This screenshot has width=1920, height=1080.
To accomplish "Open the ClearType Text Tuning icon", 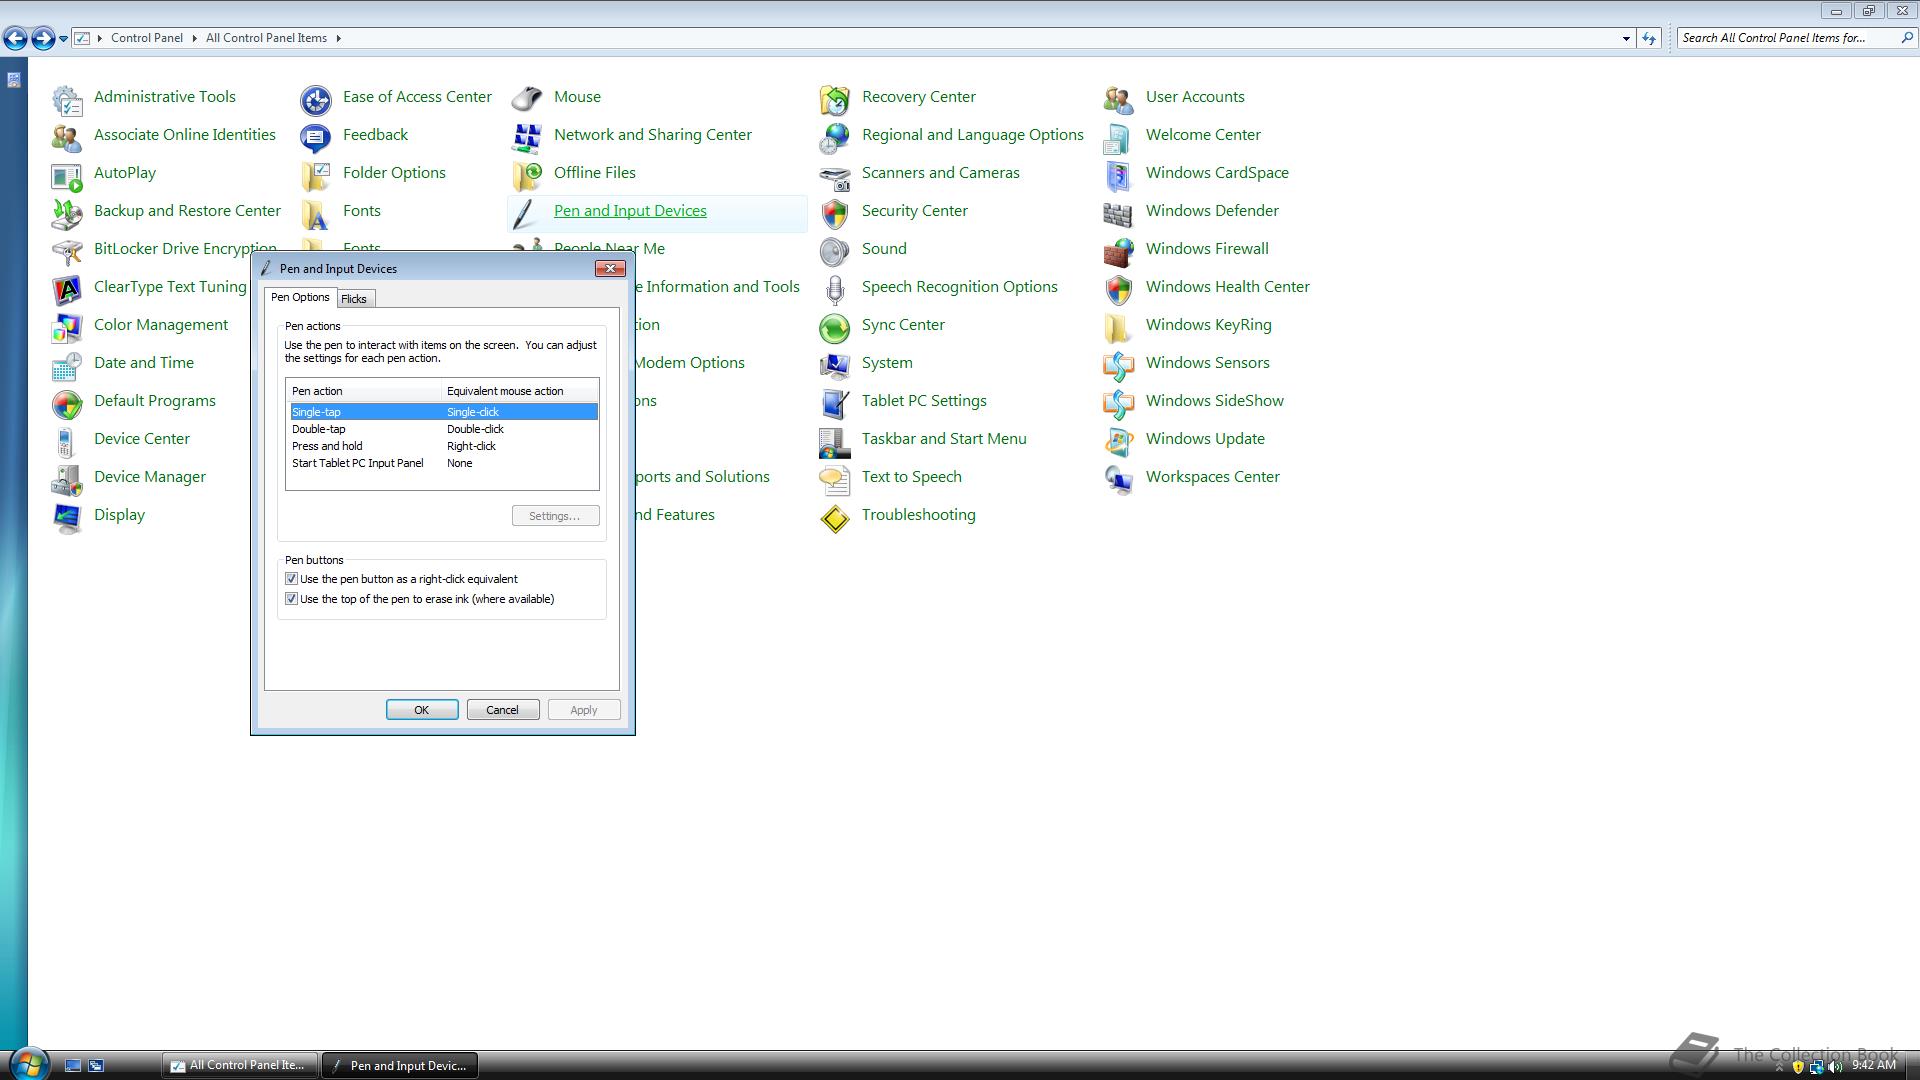I will click(67, 288).
